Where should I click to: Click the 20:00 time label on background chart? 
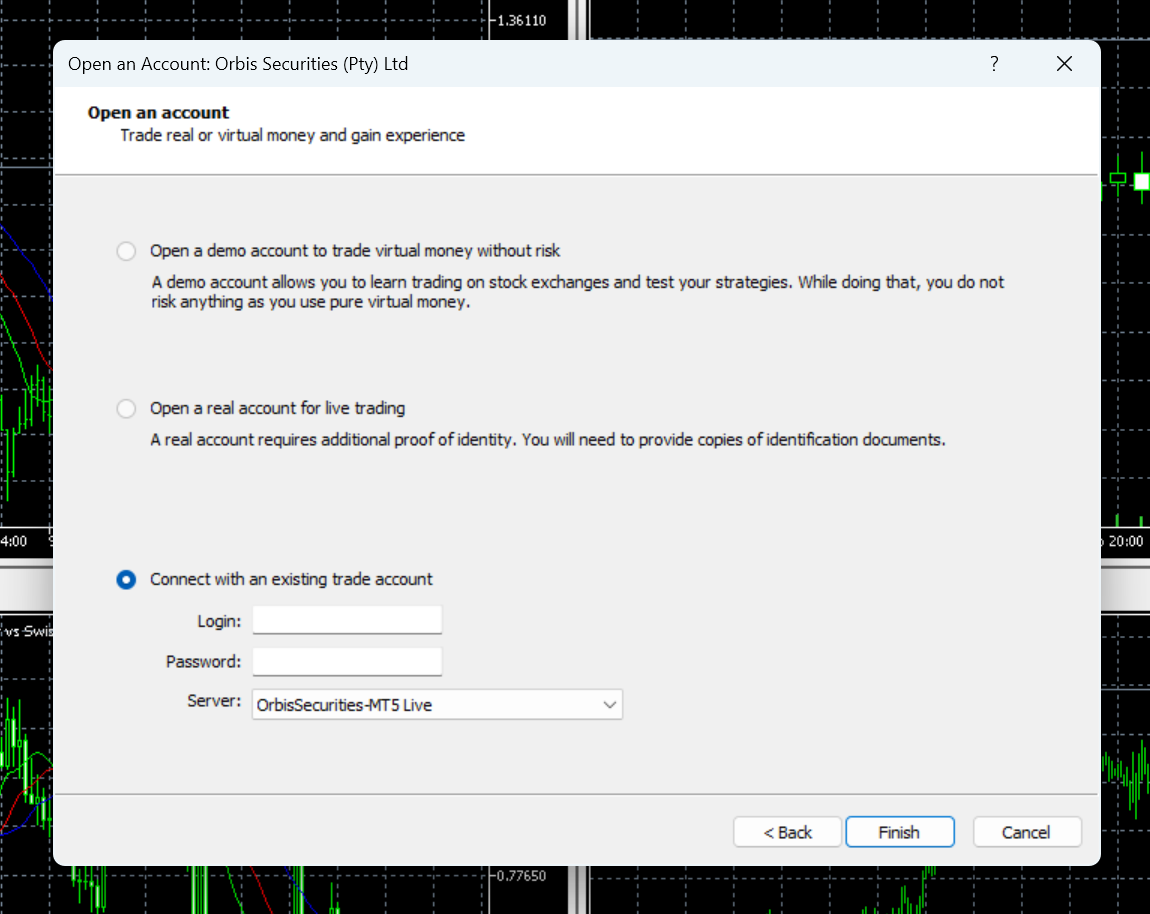coord(1126,541)
